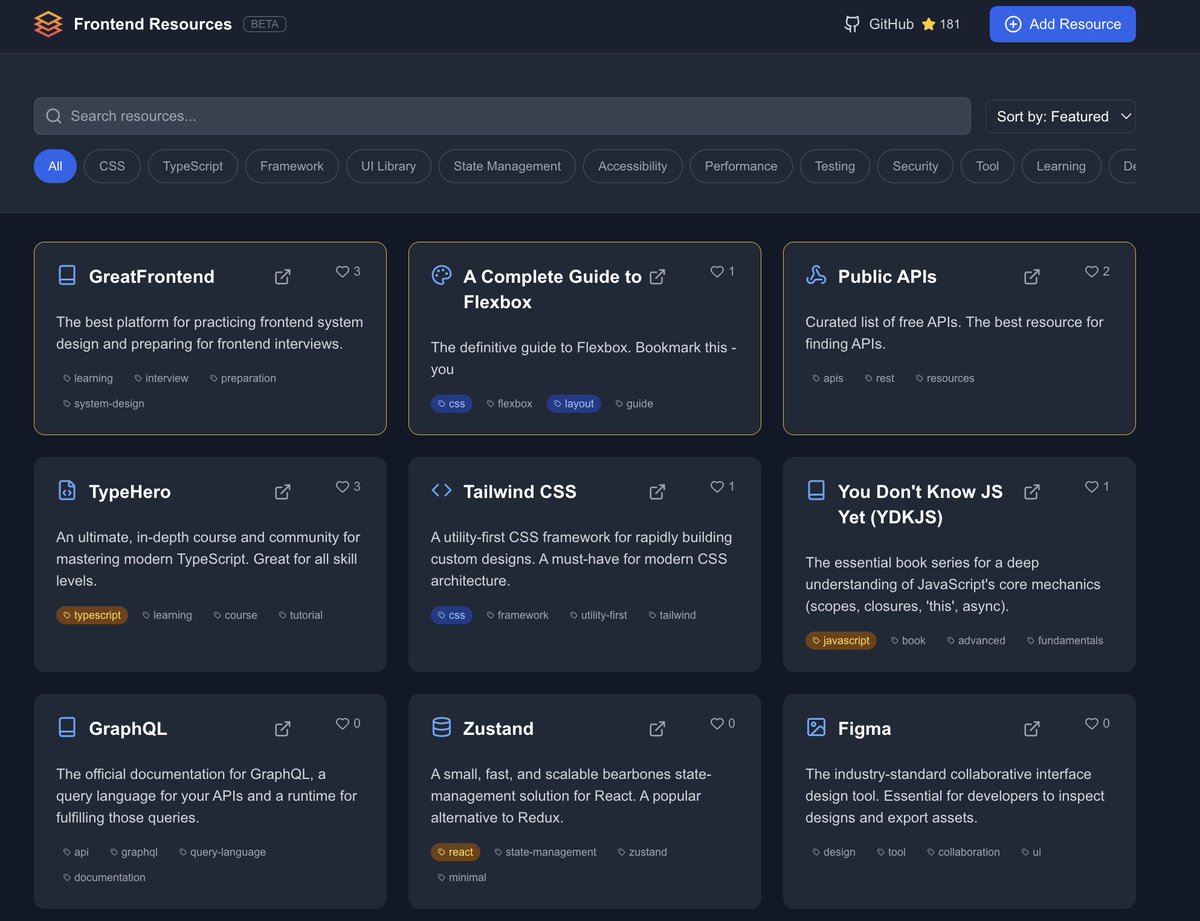Click the javascript tag on YDKJS
This screenshot has width=1200, height=921.
(x=841, y=640)
